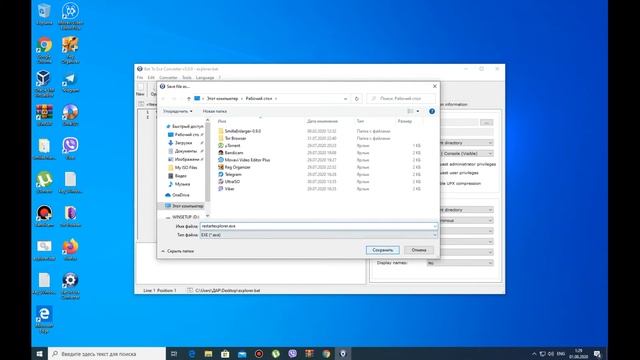The height and width of the screenshot is (360, 640).
Task: Open the Converter menu in Bat To Exe Converter
Action: (168, 78)
